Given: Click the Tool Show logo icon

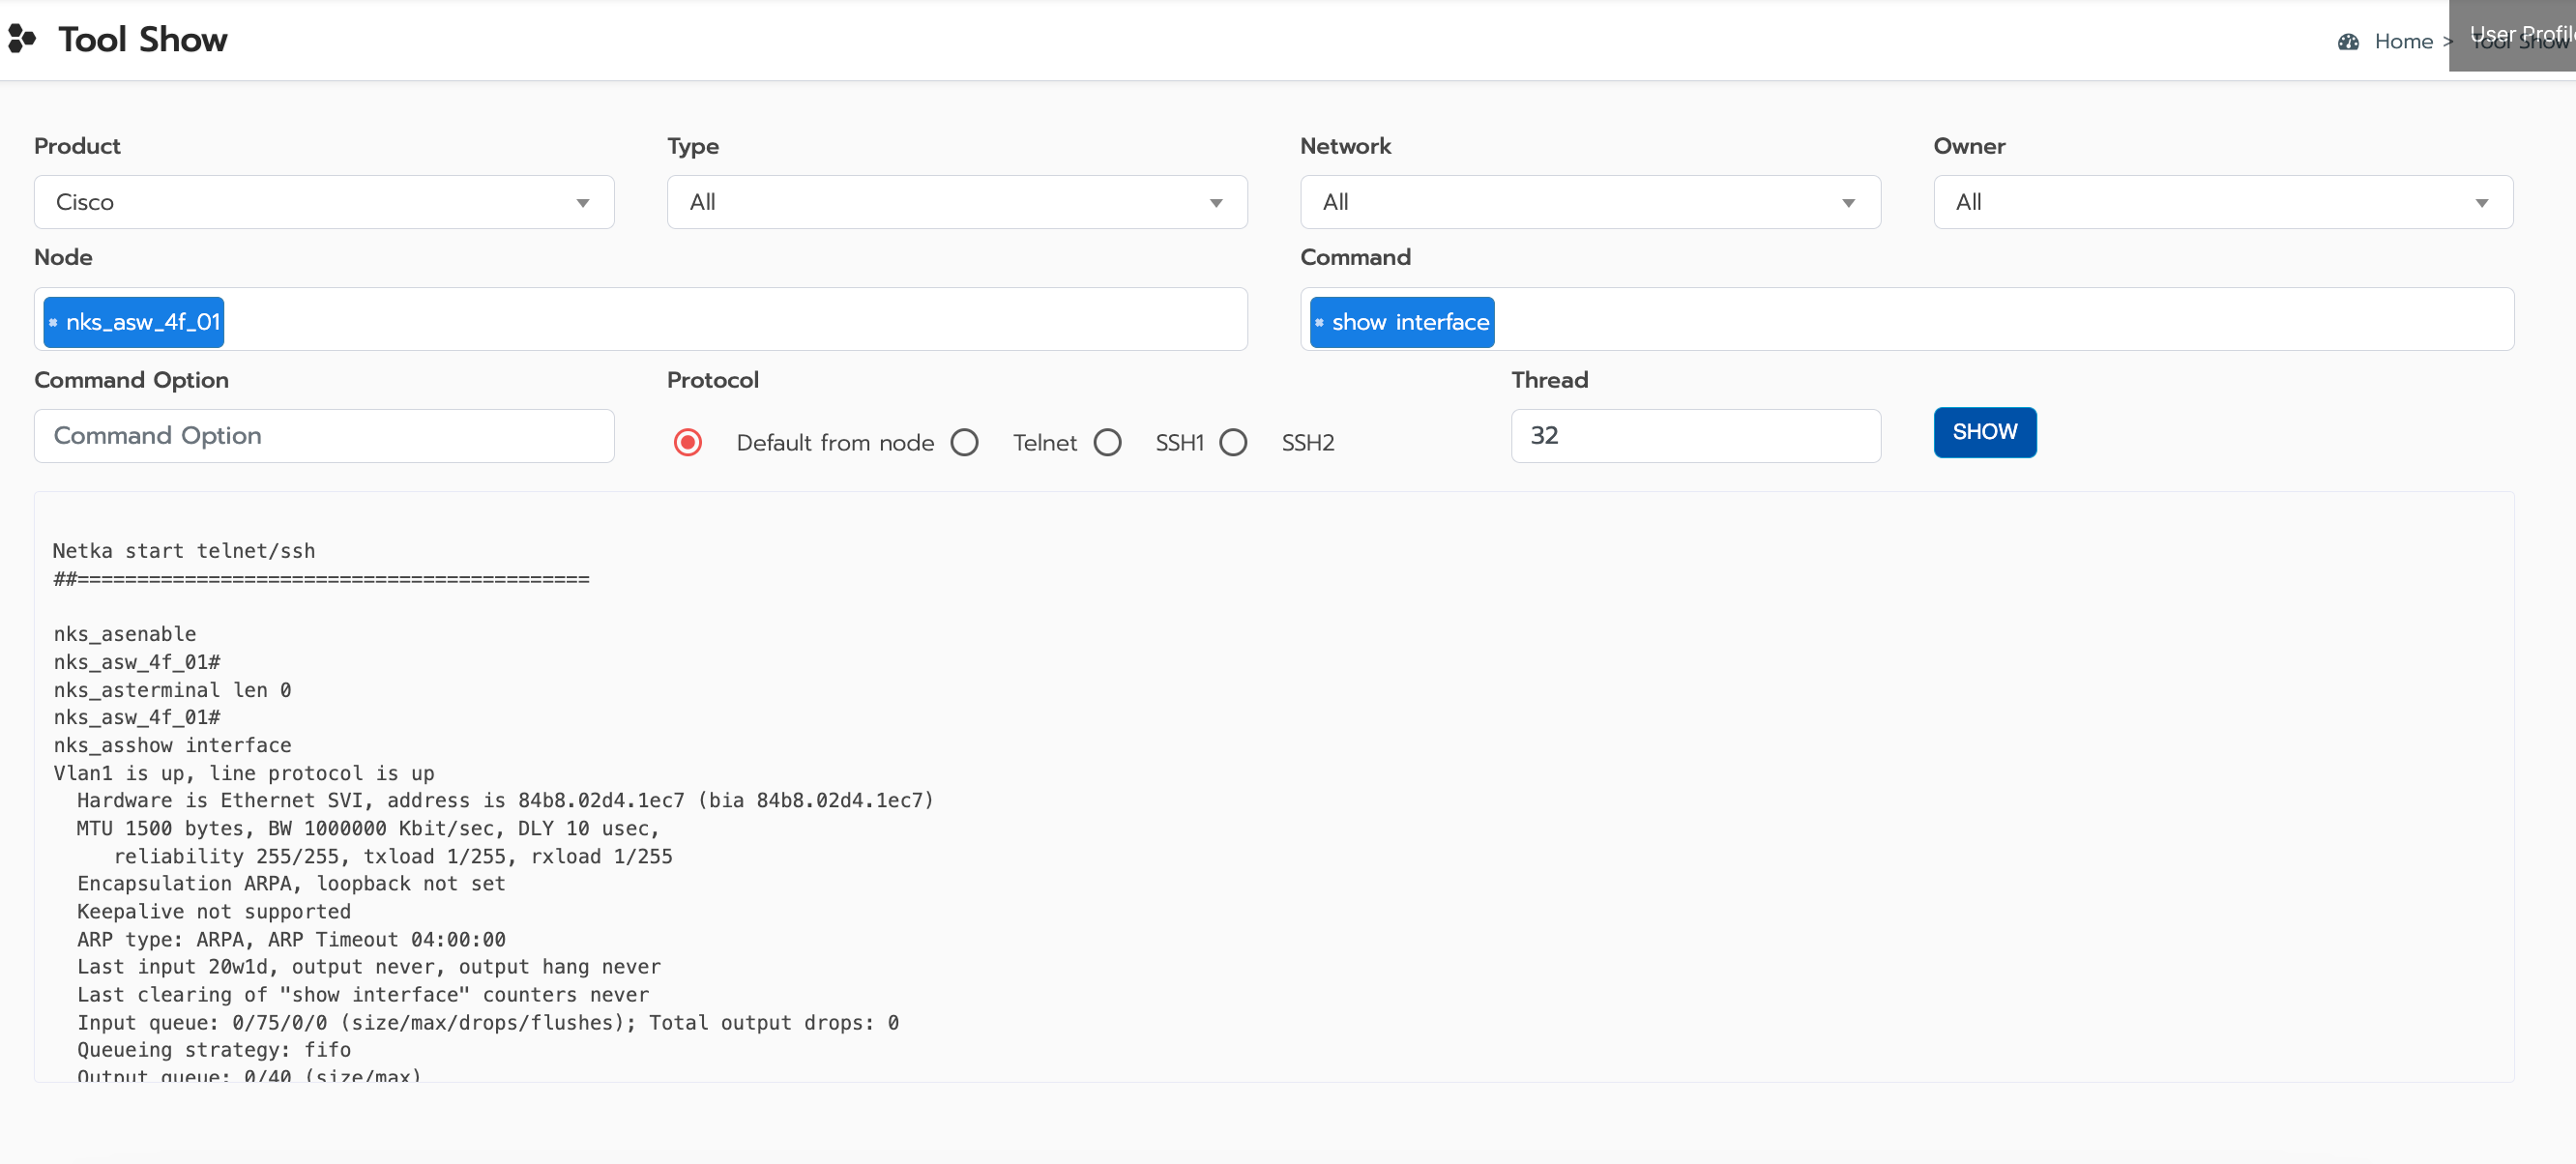Looking at the screenshot, I should (x=22, y=39).
